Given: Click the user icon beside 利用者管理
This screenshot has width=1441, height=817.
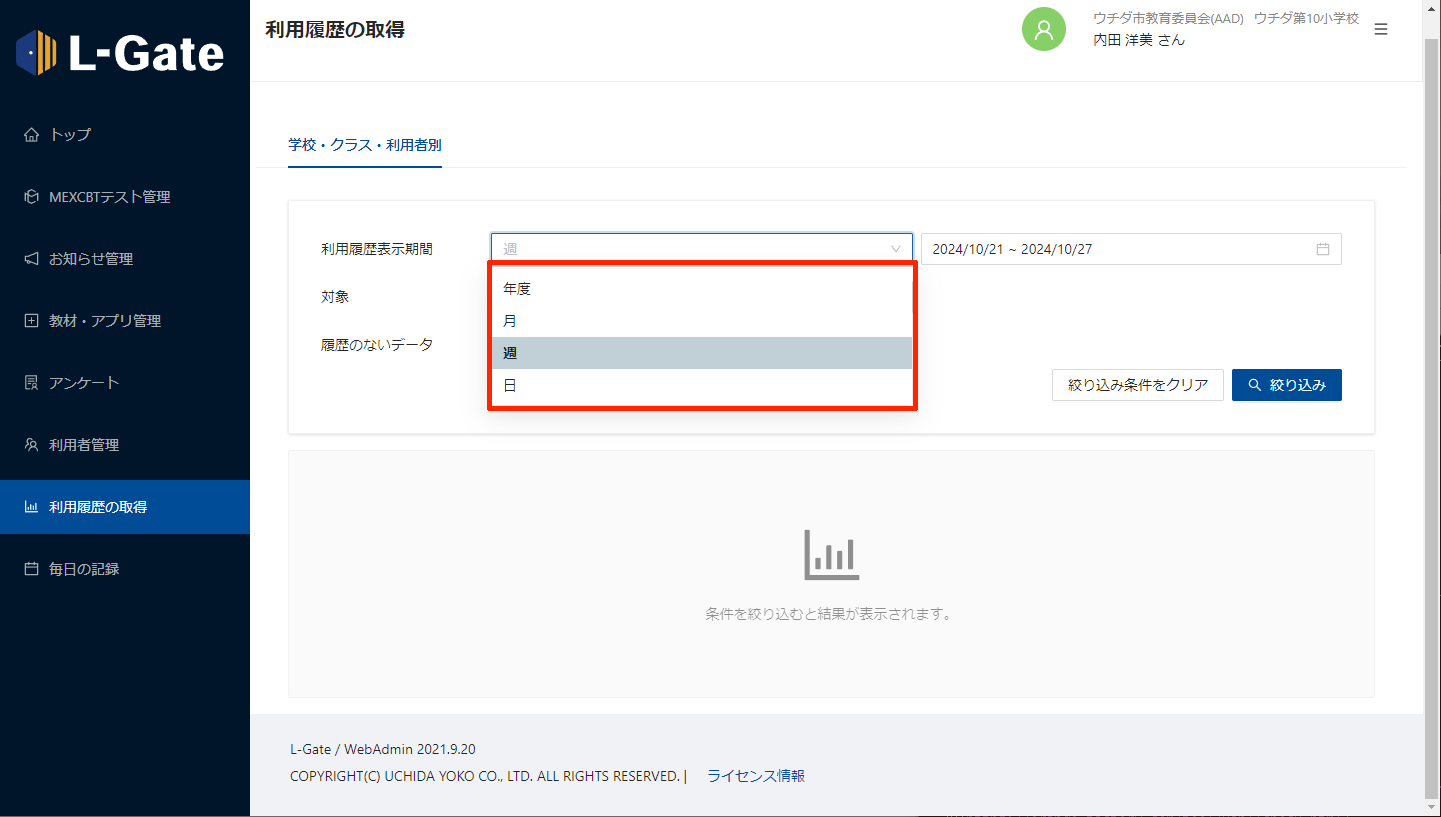Looking at the screenshot, I should [x=31, y=445].
